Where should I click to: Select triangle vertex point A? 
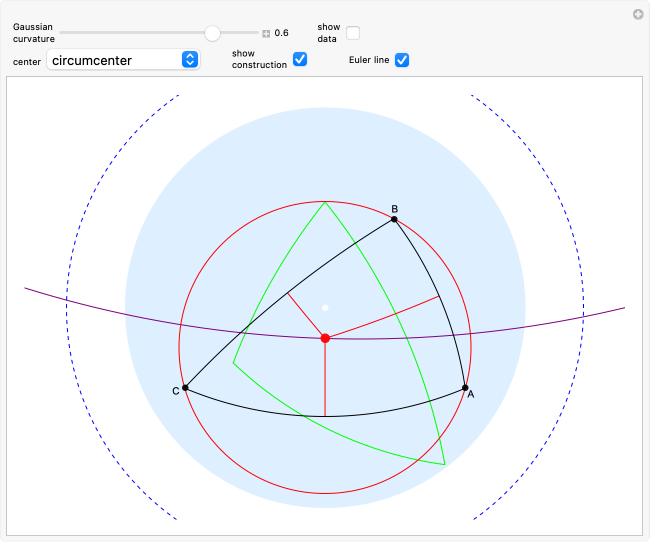click(465, 388)
